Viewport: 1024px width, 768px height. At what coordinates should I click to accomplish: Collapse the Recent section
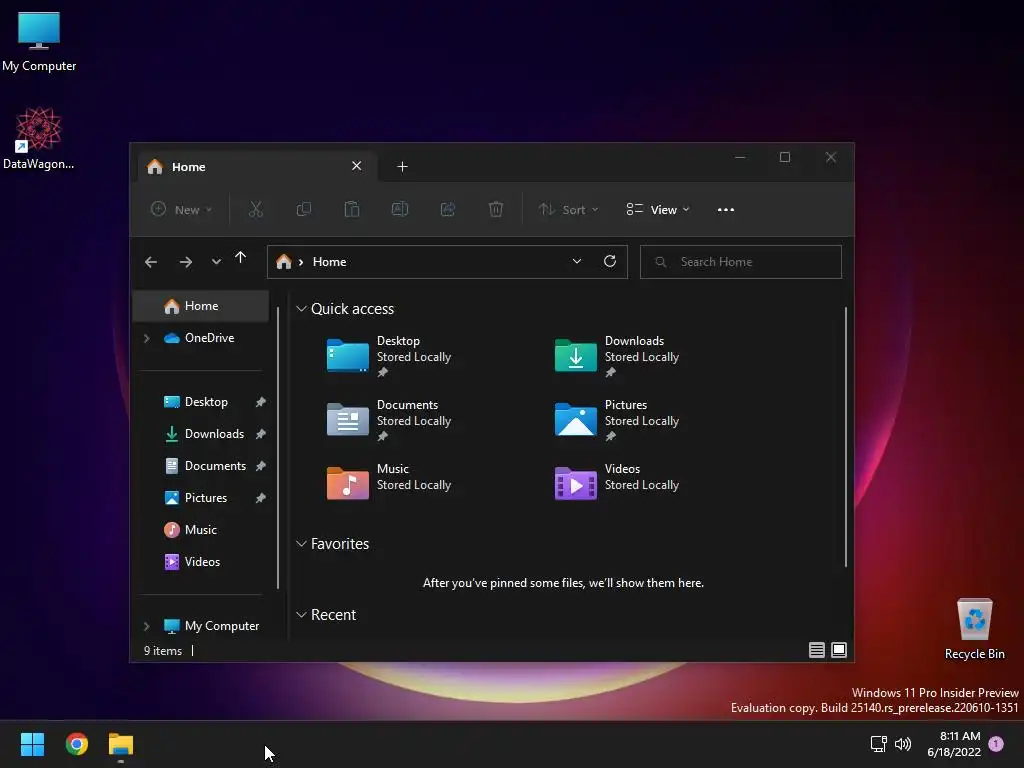coord(301,615)
